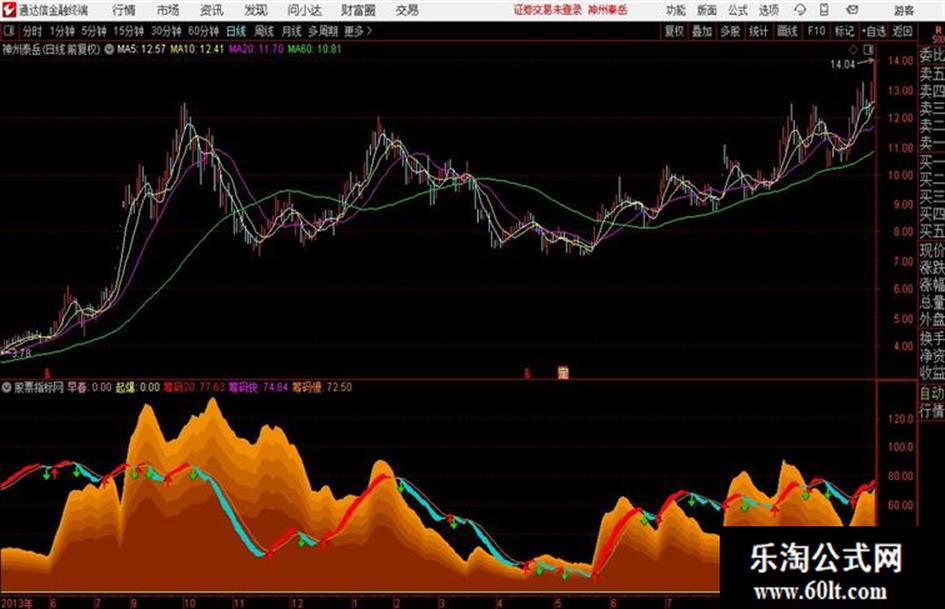945x609 pixels.
Task: Click the MA5: 12.57 indicator value
Action: point(141,49)
